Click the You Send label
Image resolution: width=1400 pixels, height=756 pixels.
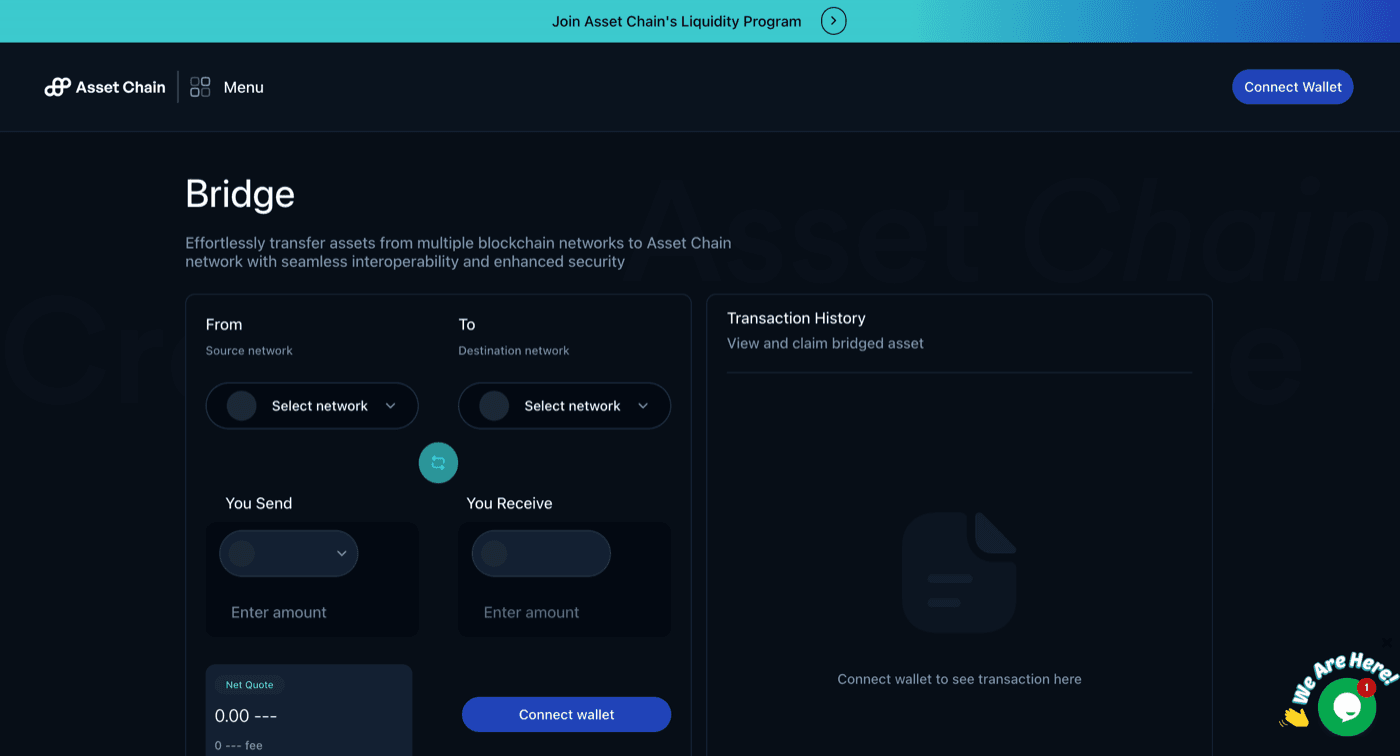(x=259, y=503)
